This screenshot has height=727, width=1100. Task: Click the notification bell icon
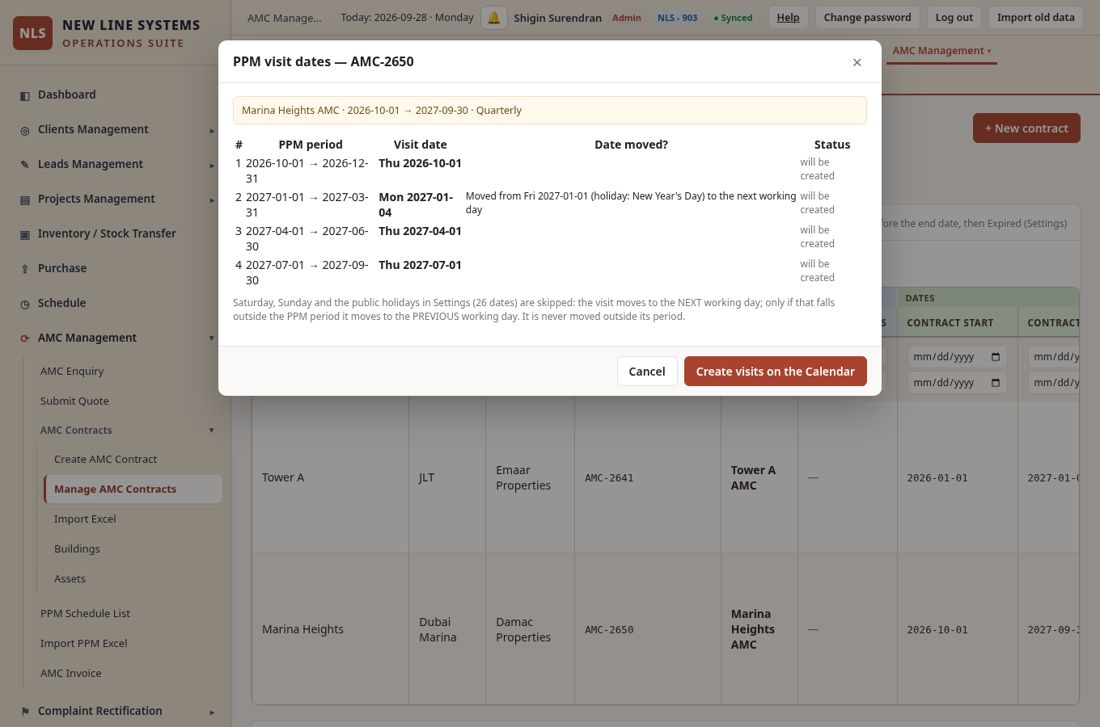tap(494, 18)
